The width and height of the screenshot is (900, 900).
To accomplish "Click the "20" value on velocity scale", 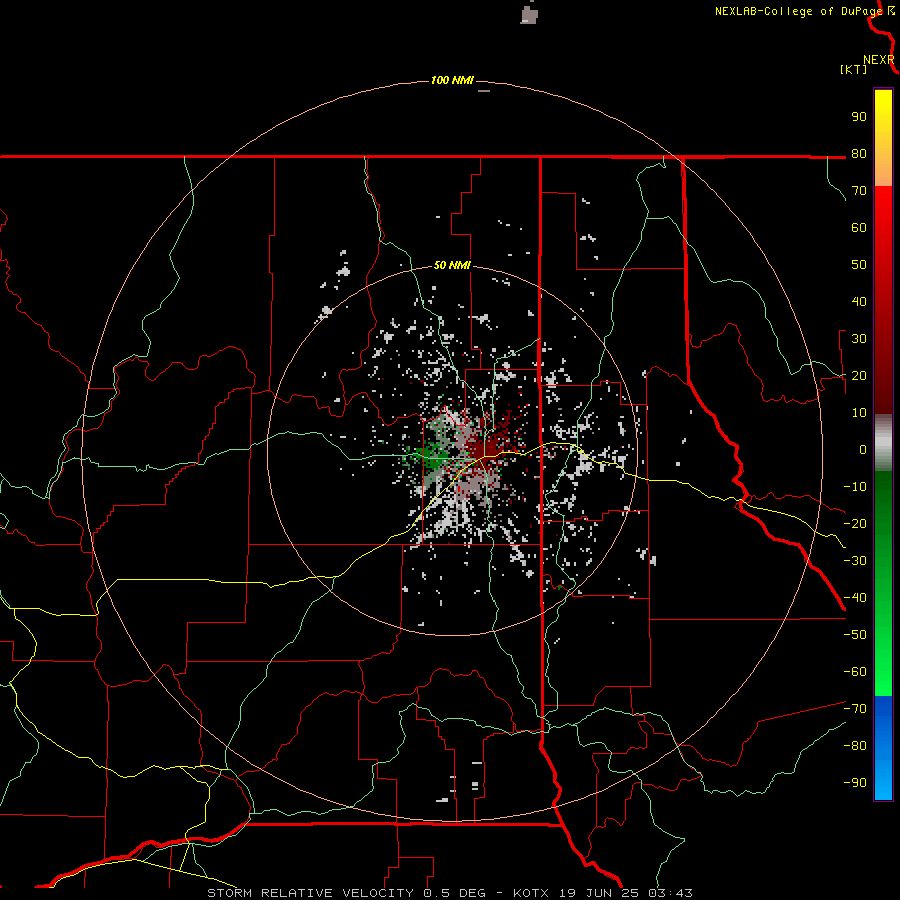I will coord(859,375).
